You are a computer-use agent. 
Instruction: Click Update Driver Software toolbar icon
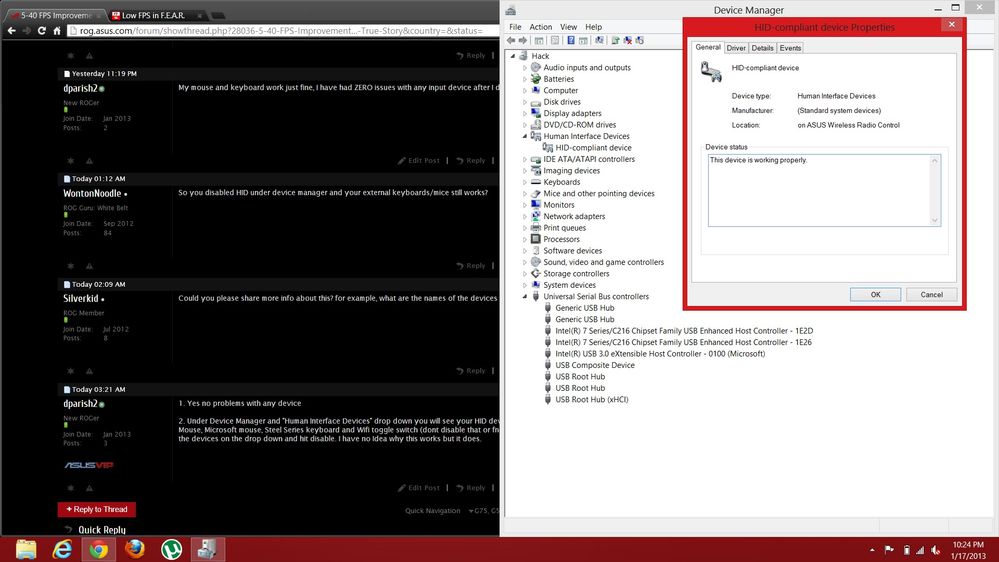tap(615, 40)
